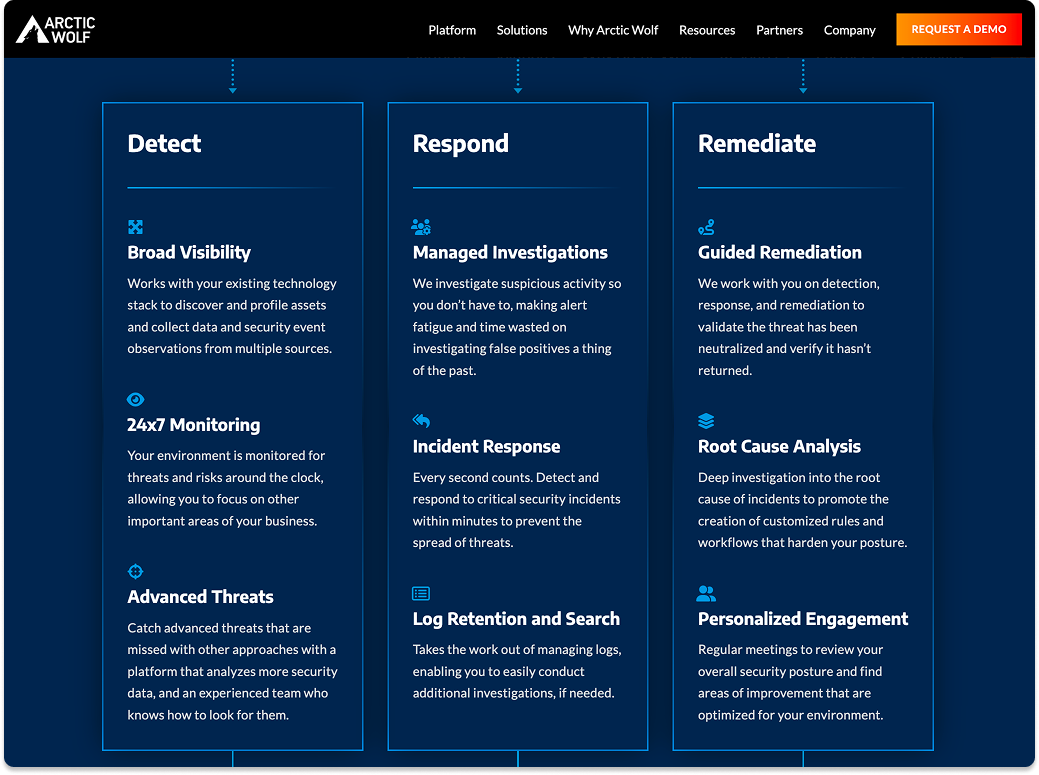The image size is (1039, 775).
Task: Click the 24x7 Monitoring eye icon
Action: [135, 399]
